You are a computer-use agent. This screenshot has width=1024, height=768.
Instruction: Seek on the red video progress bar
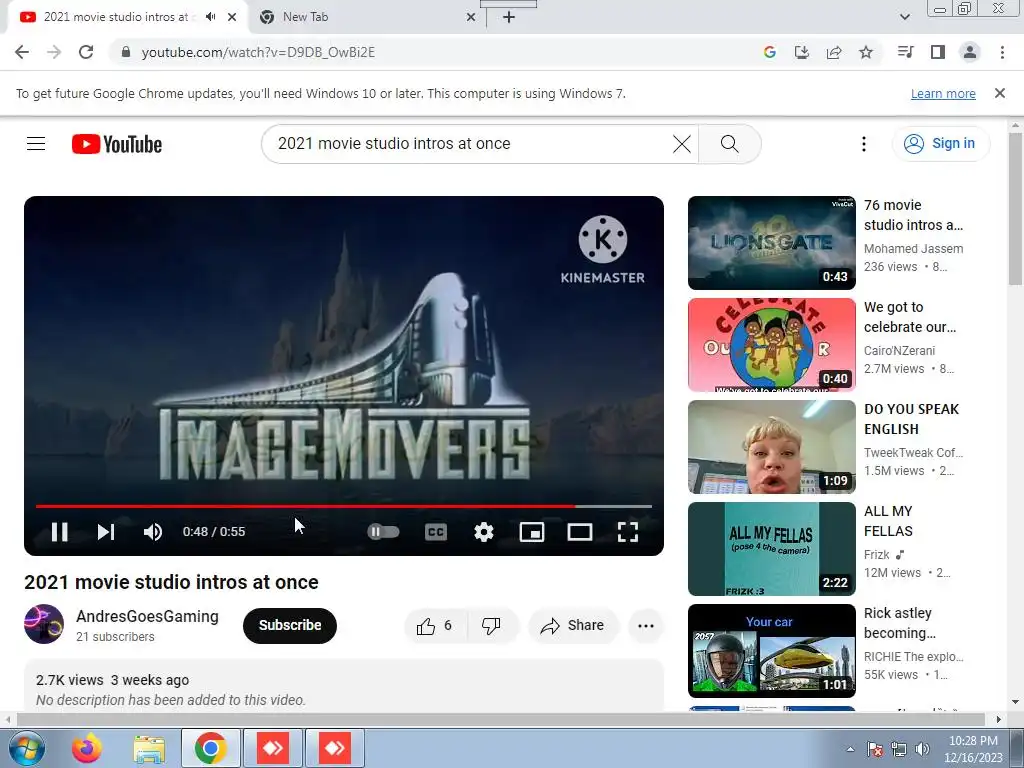344,506
